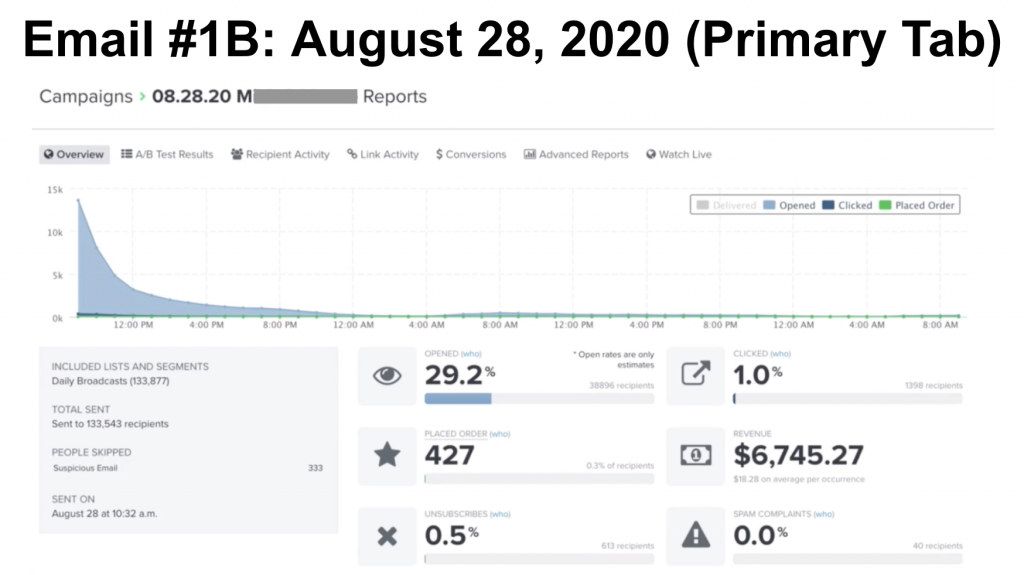Click the star icon for Placed Order
The image size is (1024, 575).
[x=387, y=455]
